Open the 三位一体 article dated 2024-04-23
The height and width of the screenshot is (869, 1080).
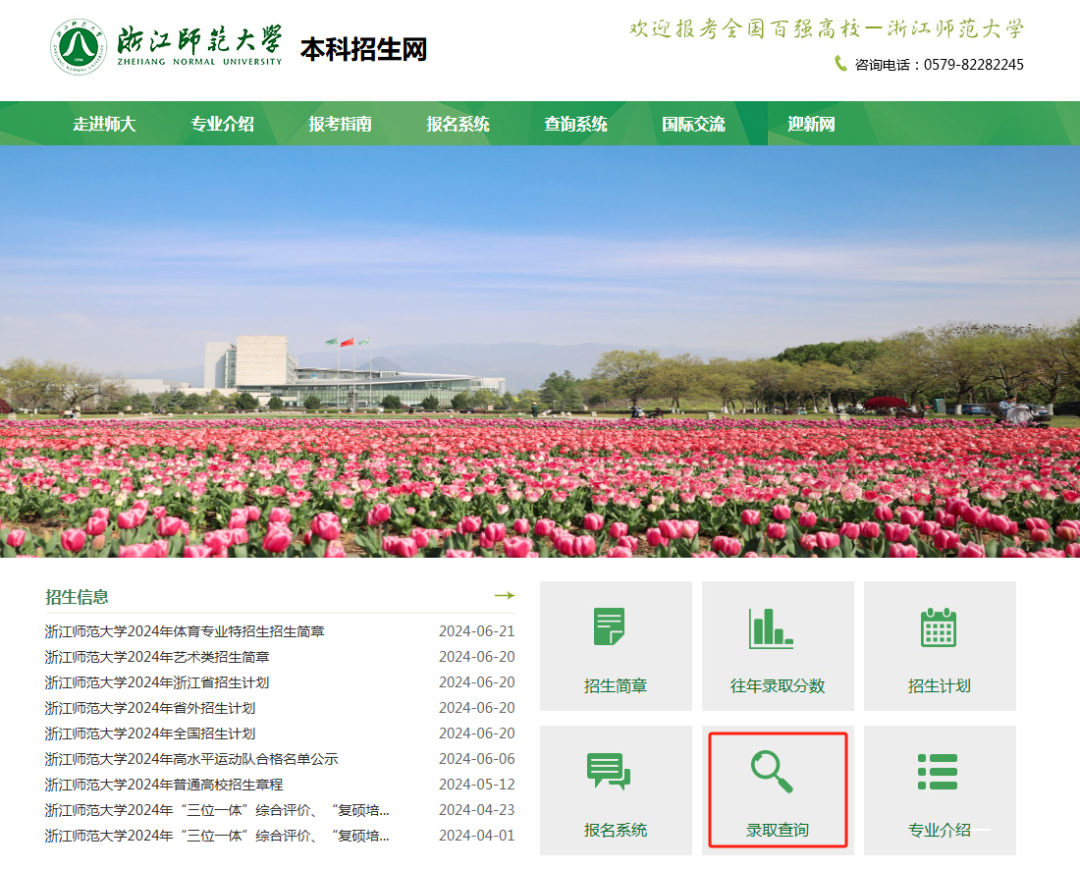point(217,810)
